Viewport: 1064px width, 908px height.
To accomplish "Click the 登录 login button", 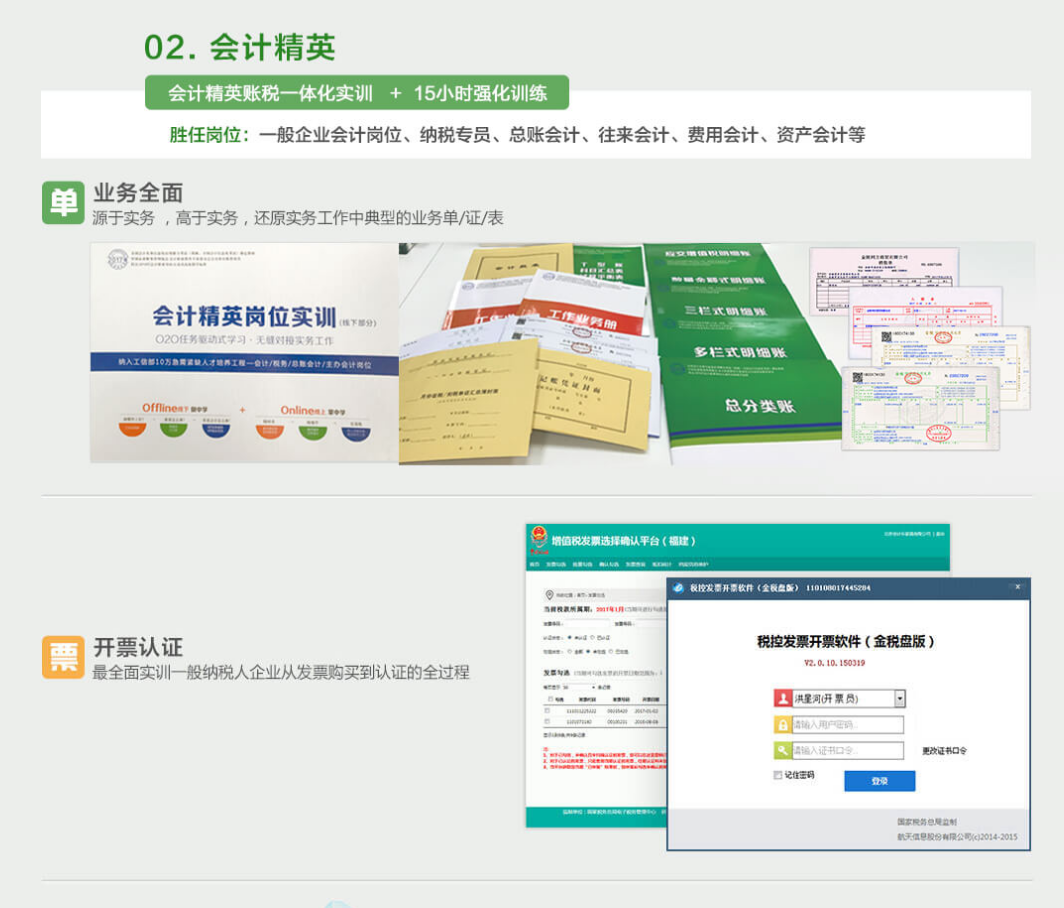I will pyautogui.click(x=879, y=781).
